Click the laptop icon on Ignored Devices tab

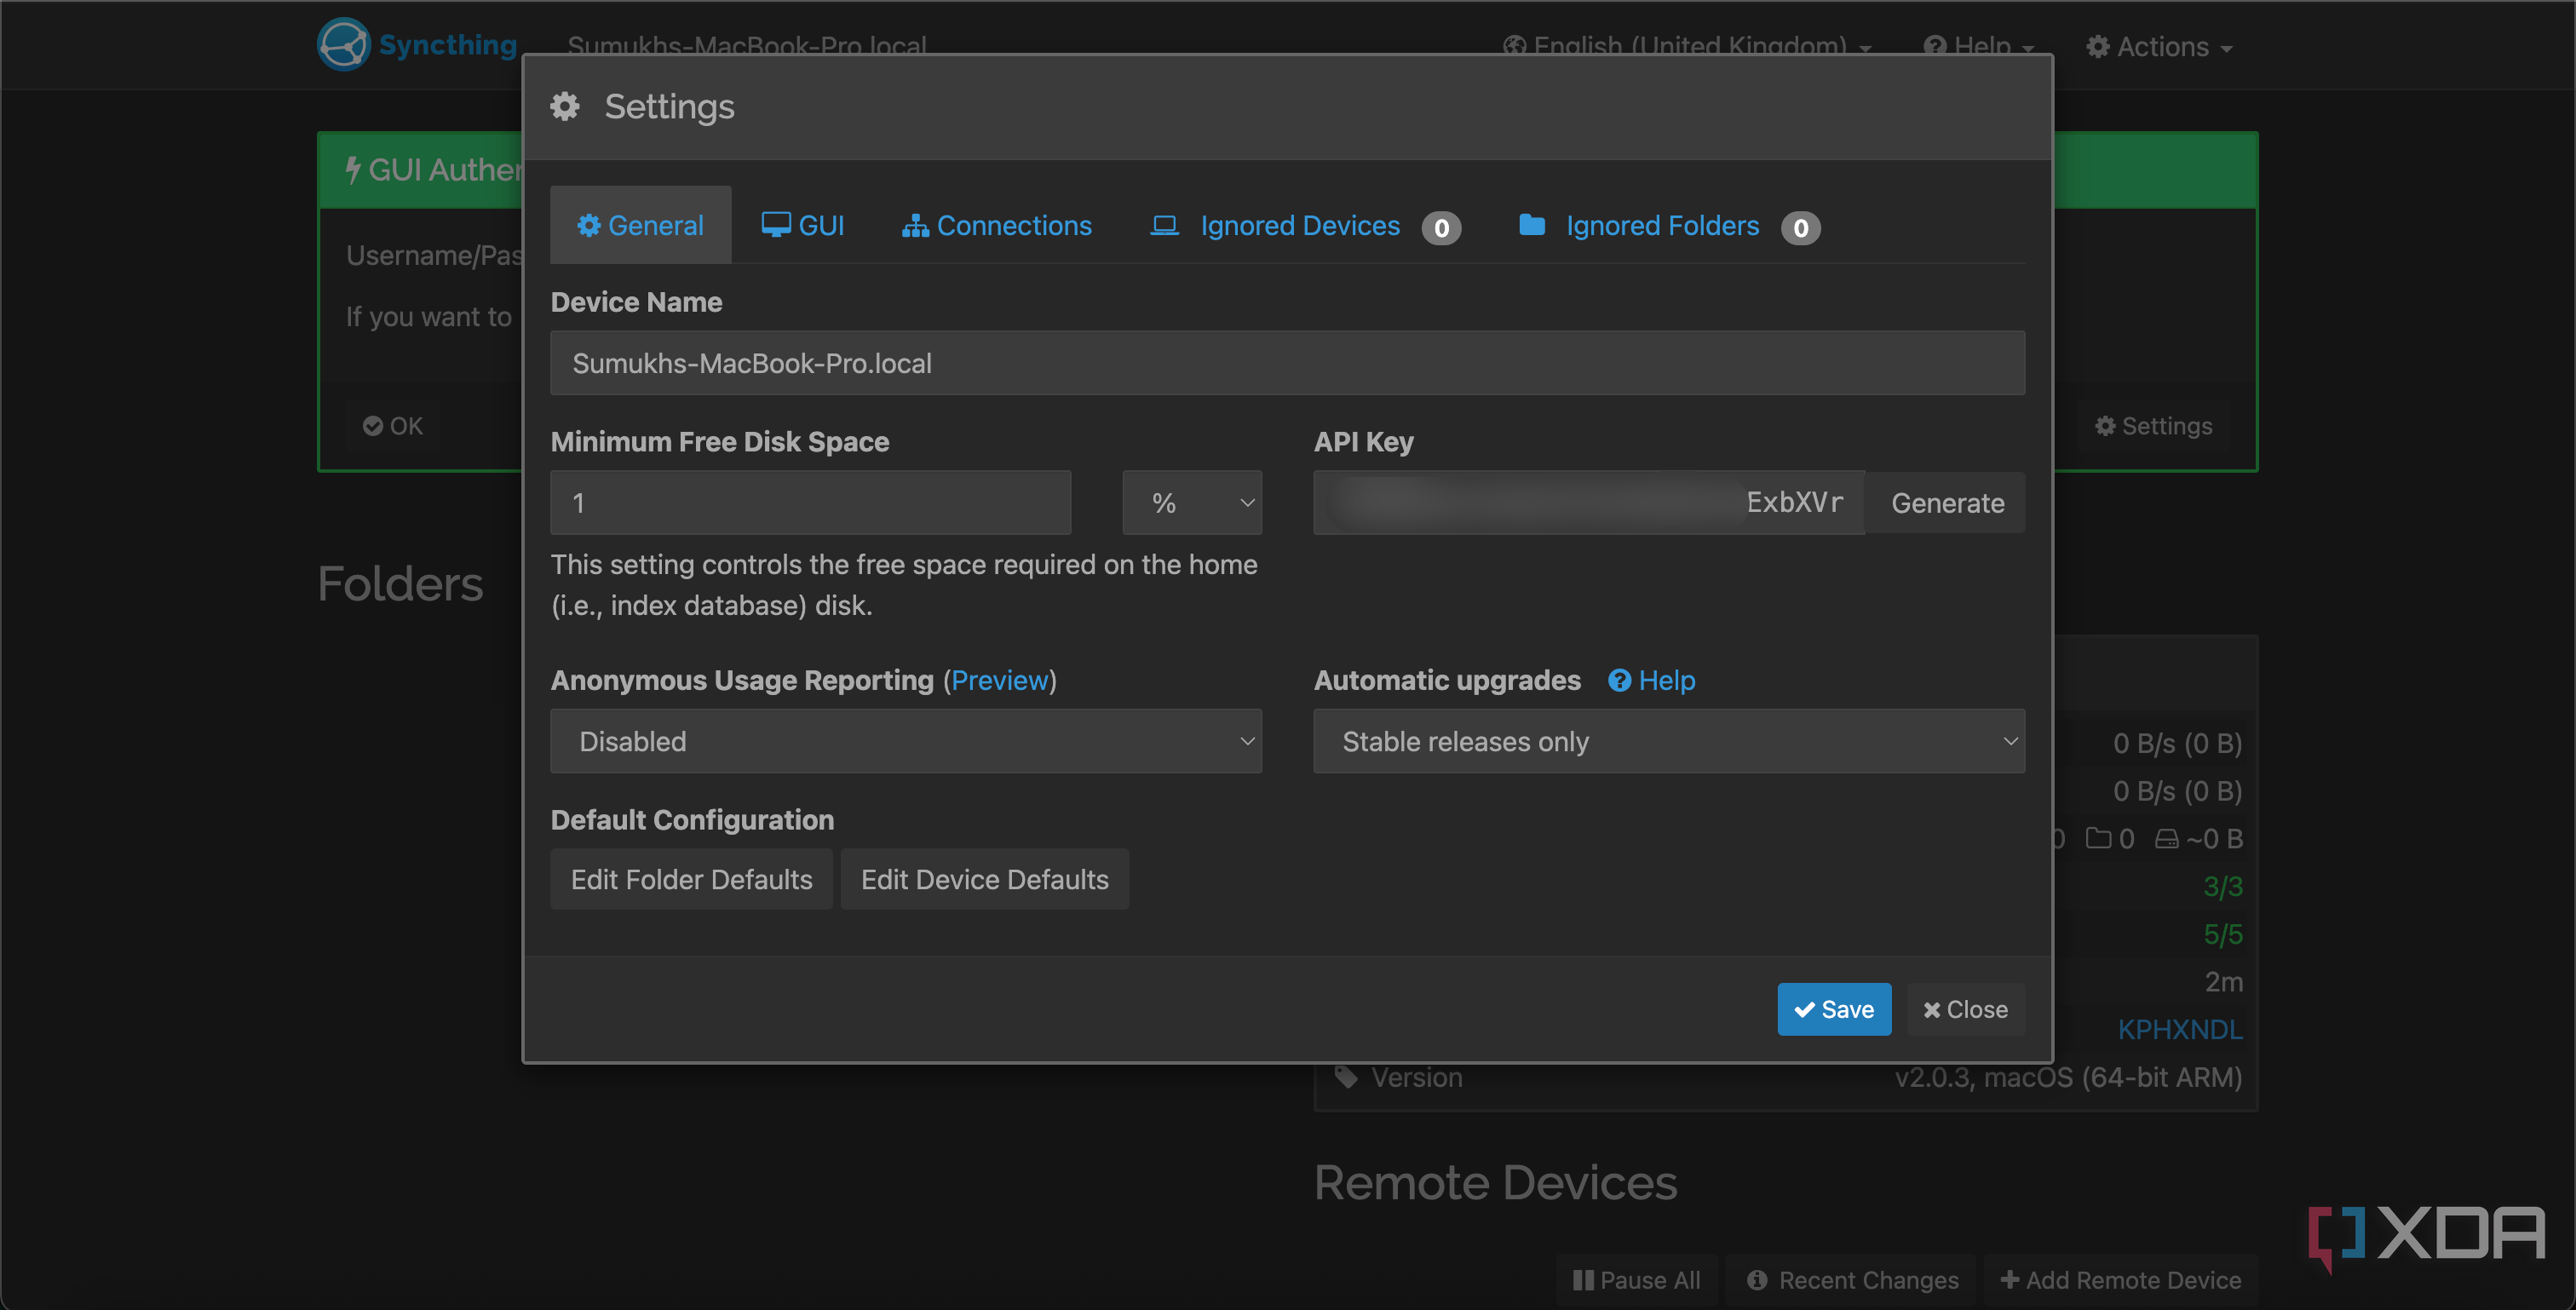point(1164,225)
